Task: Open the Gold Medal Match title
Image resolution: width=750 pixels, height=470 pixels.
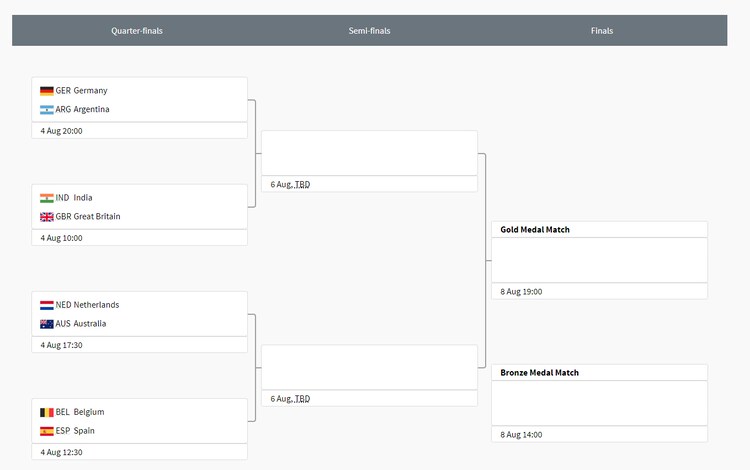Action: (x=535, y=230)
